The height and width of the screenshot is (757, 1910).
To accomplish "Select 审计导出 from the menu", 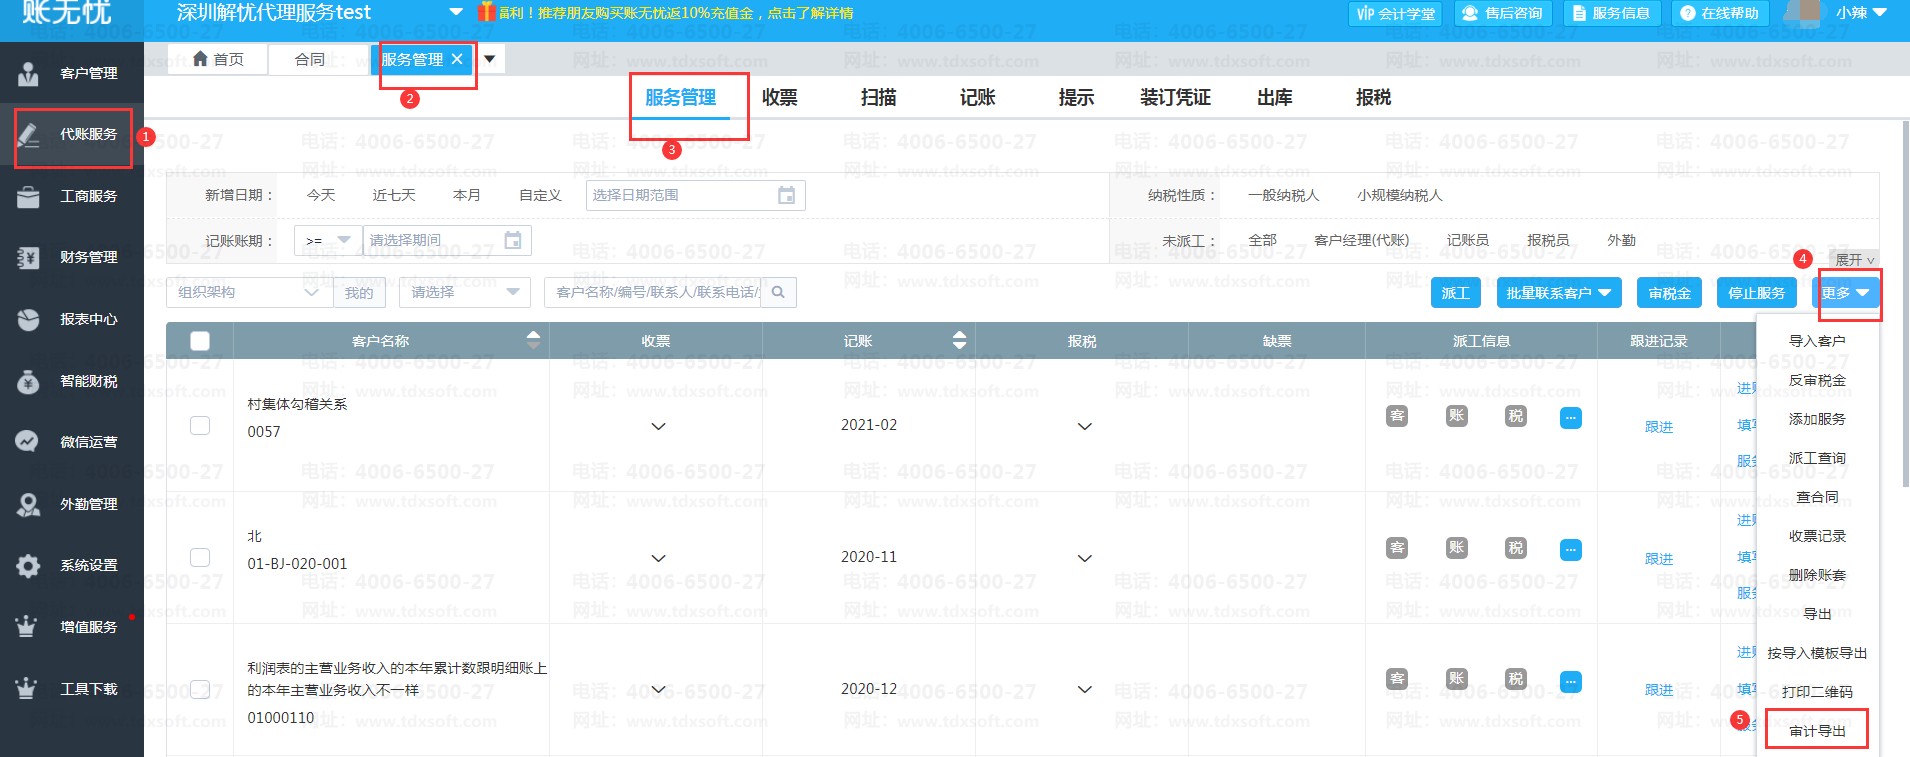I will [x=1817, y=731].
